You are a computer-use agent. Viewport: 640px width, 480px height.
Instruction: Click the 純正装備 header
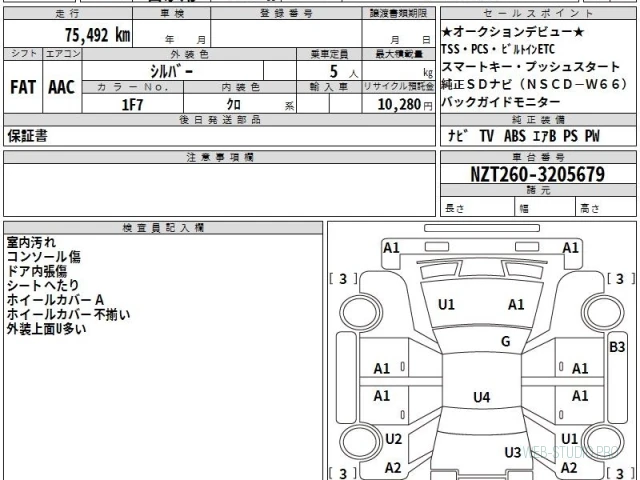coord(538,120)
